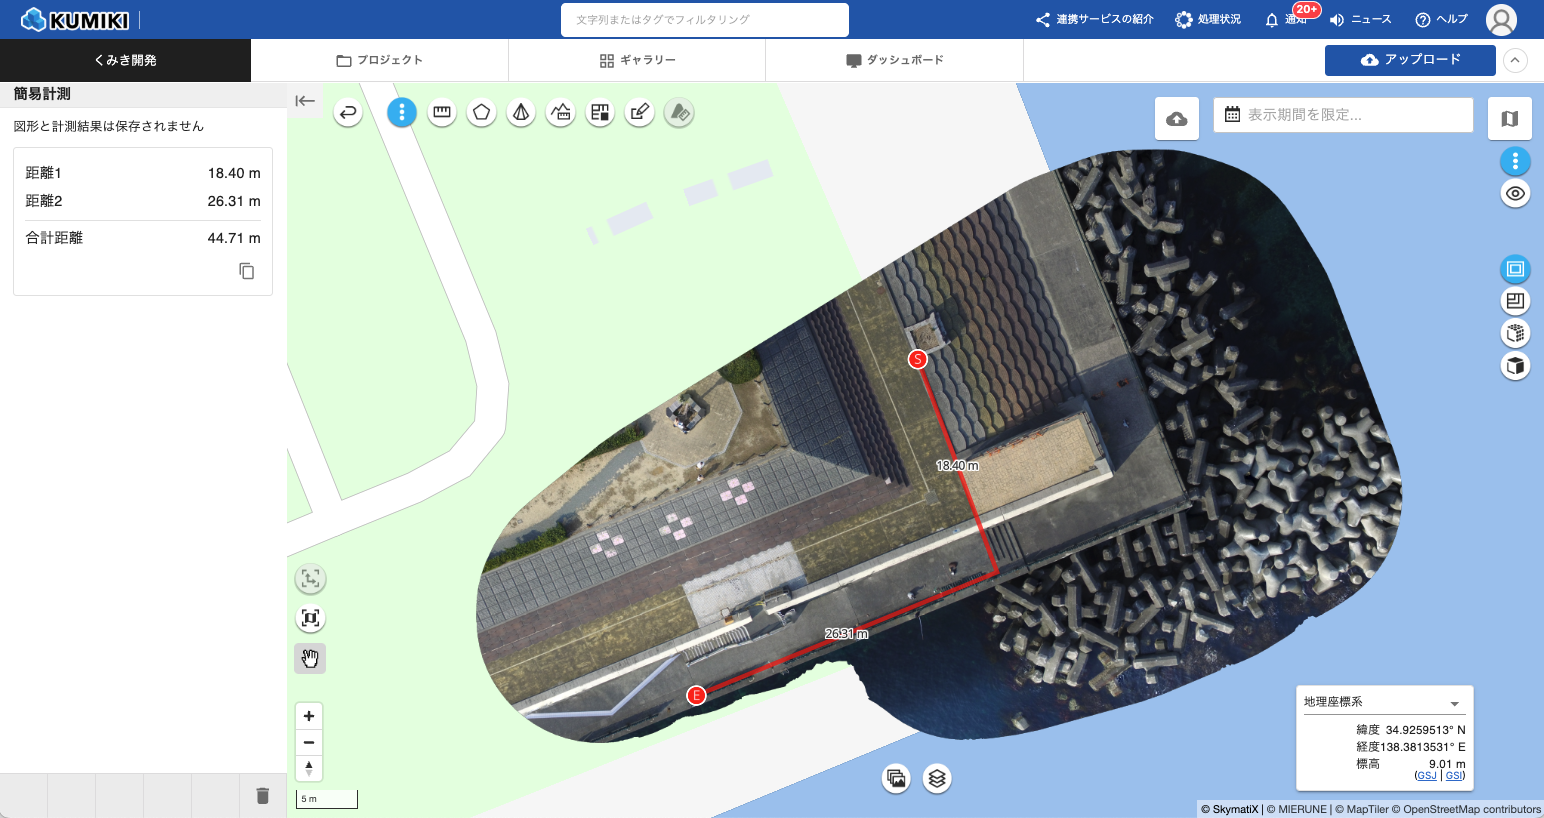
Task: Enable the hand pan mode
Action: coord(310,658)
